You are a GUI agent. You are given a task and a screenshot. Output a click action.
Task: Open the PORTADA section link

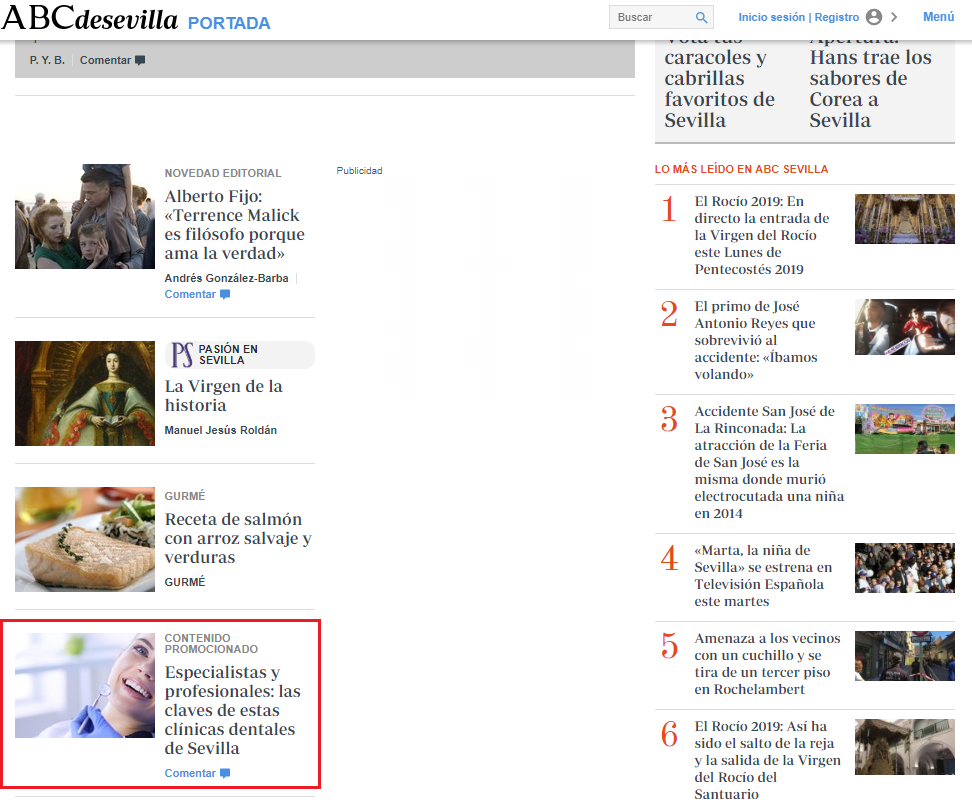(229, 23)
